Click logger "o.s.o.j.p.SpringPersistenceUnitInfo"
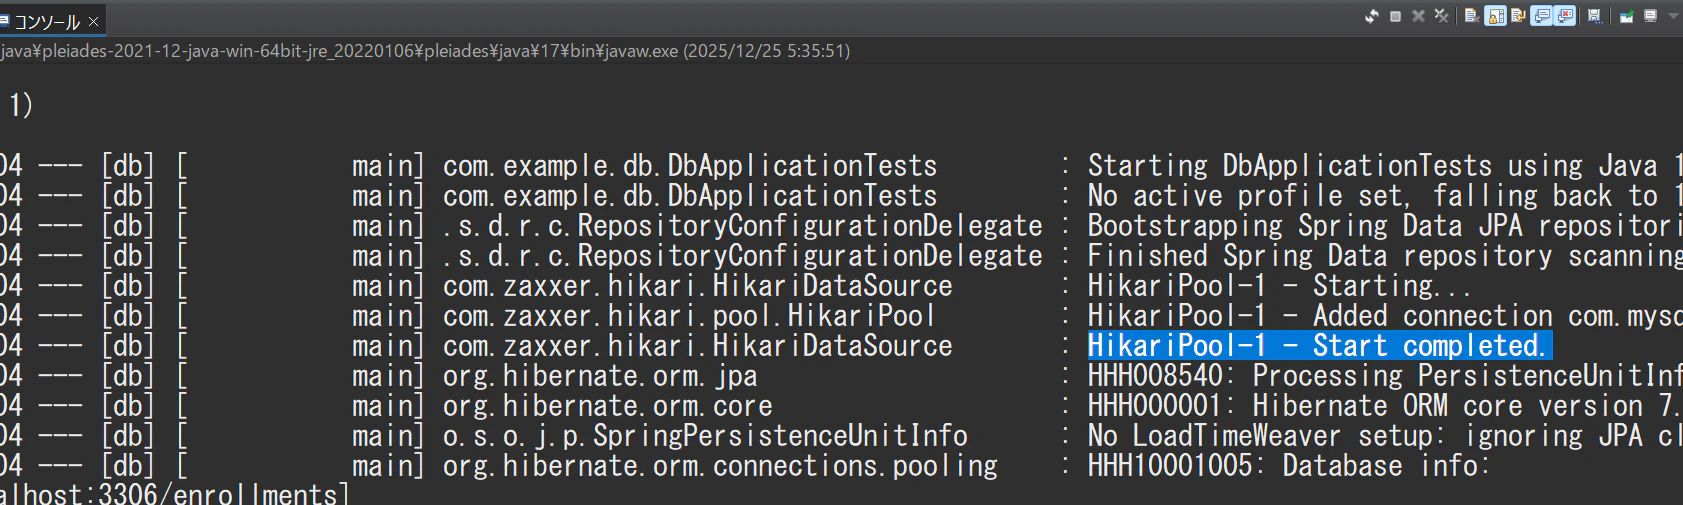This screenshot has height=505, width=1683. (705, 436)
